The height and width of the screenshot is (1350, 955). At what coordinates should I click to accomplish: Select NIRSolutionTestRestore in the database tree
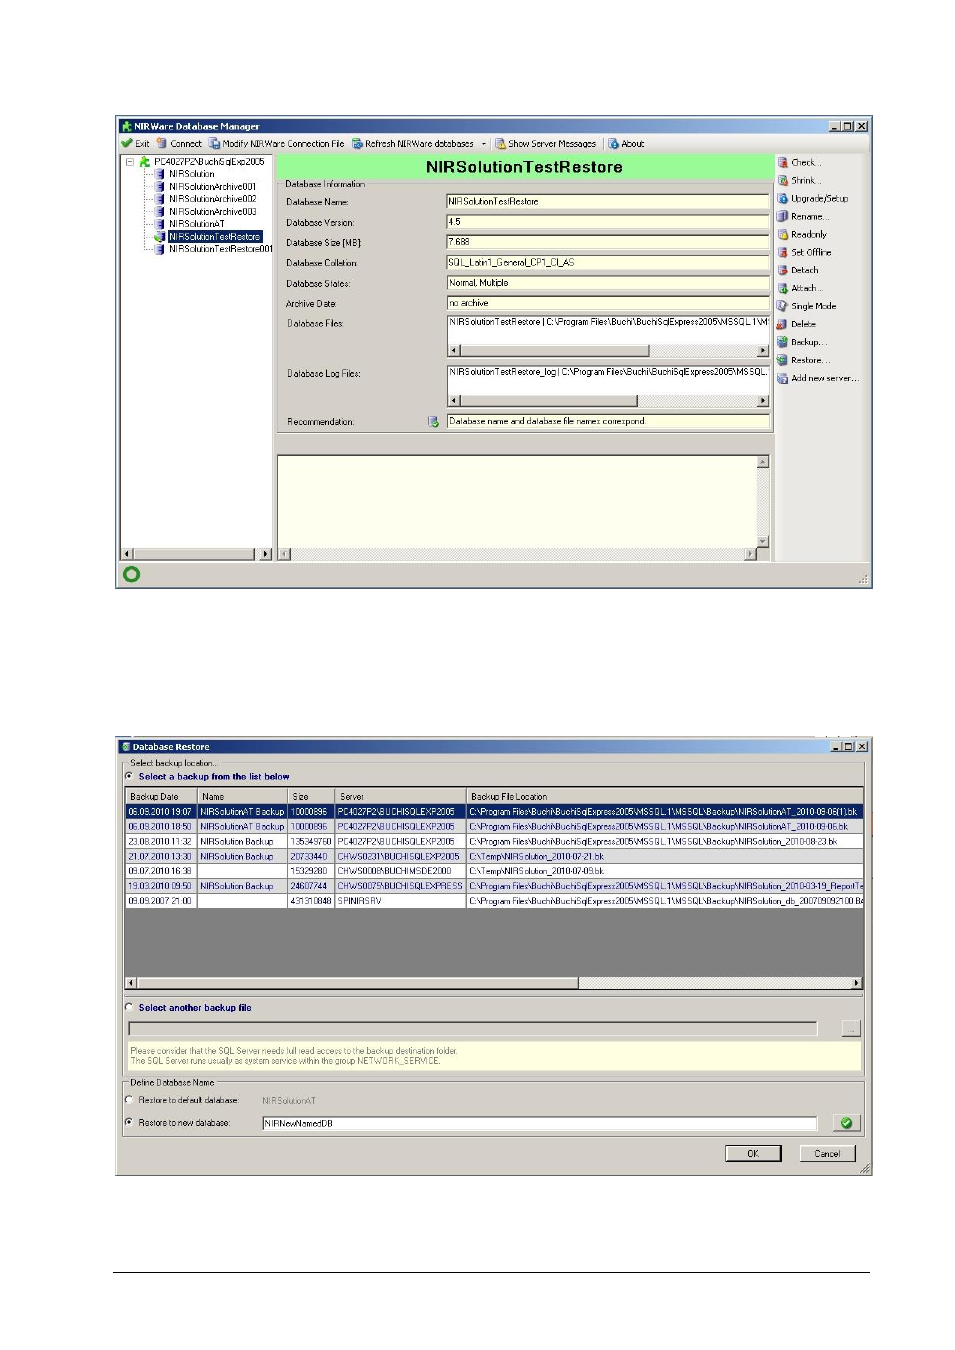(x=215, y=237)
